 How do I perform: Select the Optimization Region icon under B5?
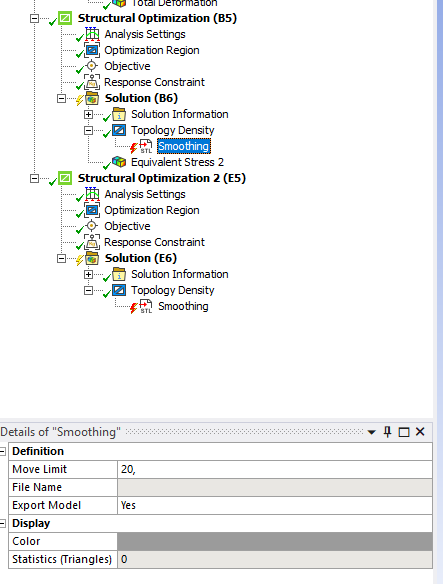[92, 50]
